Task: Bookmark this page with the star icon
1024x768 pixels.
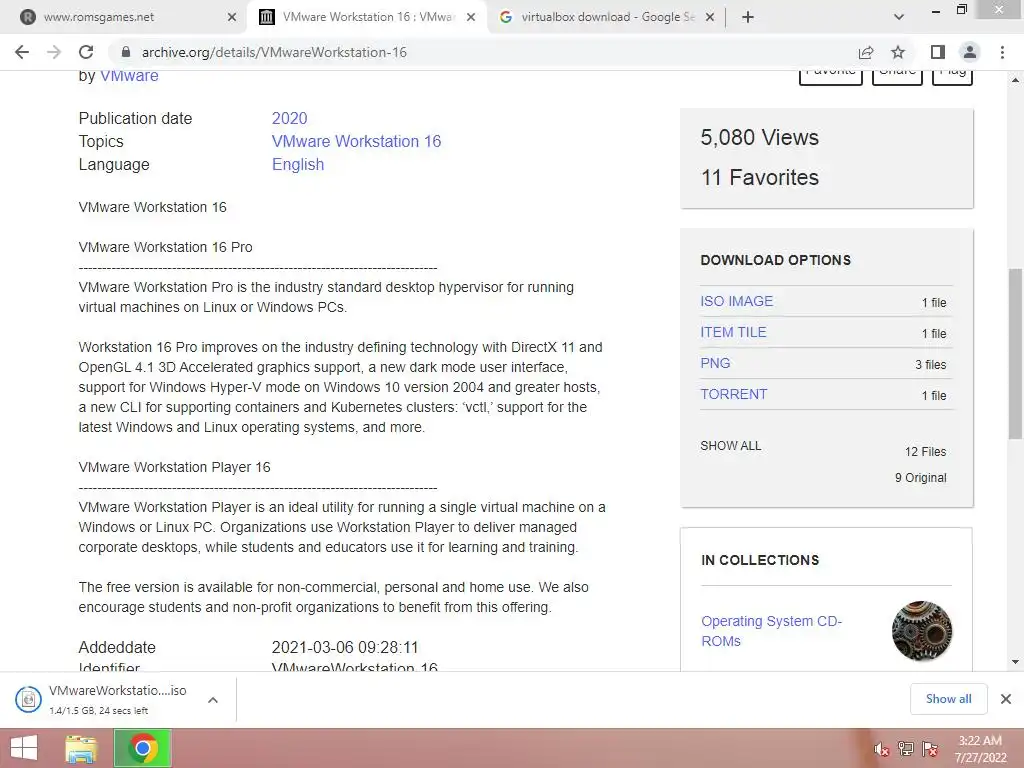Action: [898, 52]
